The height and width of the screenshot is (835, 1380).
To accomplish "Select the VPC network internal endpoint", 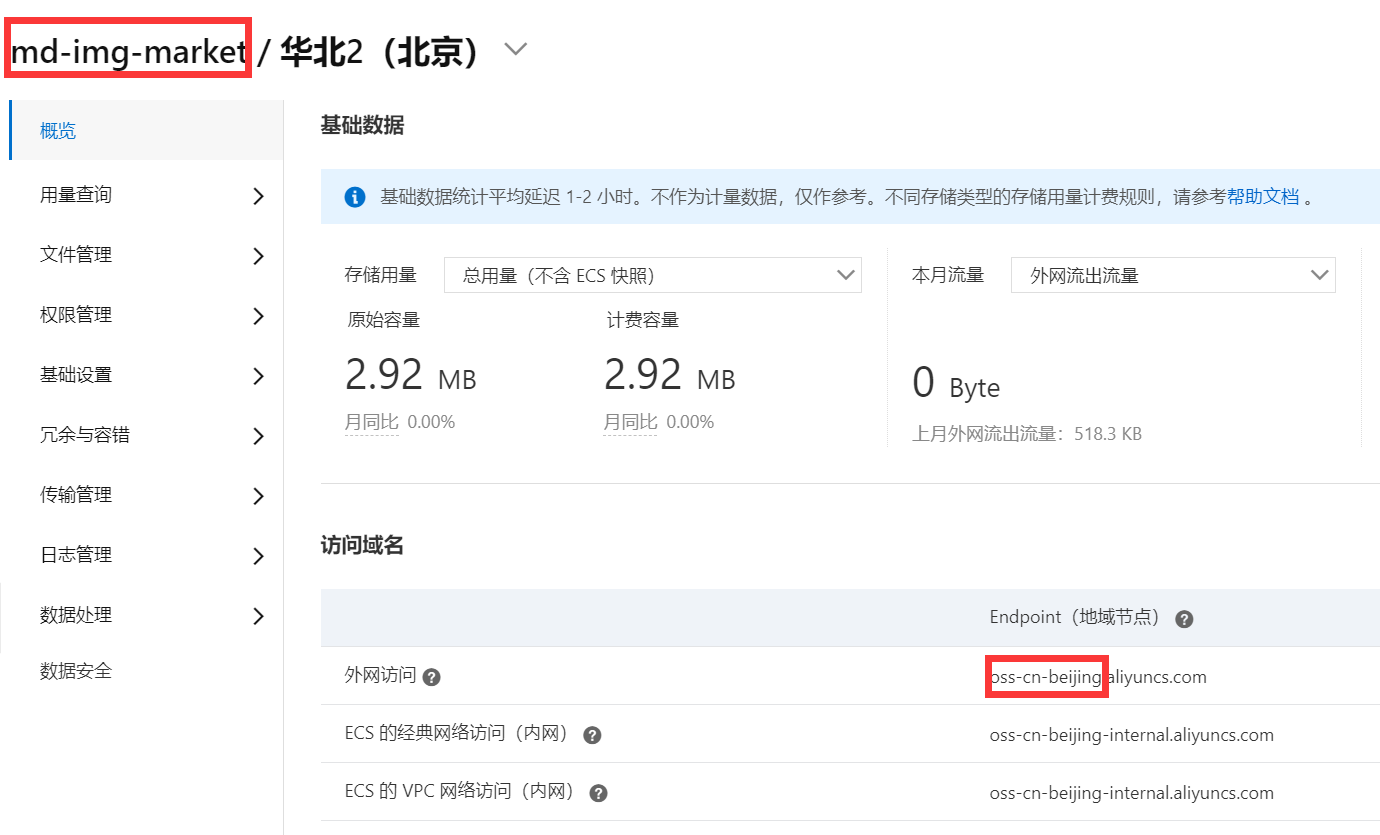I will tap(1132, 793).
